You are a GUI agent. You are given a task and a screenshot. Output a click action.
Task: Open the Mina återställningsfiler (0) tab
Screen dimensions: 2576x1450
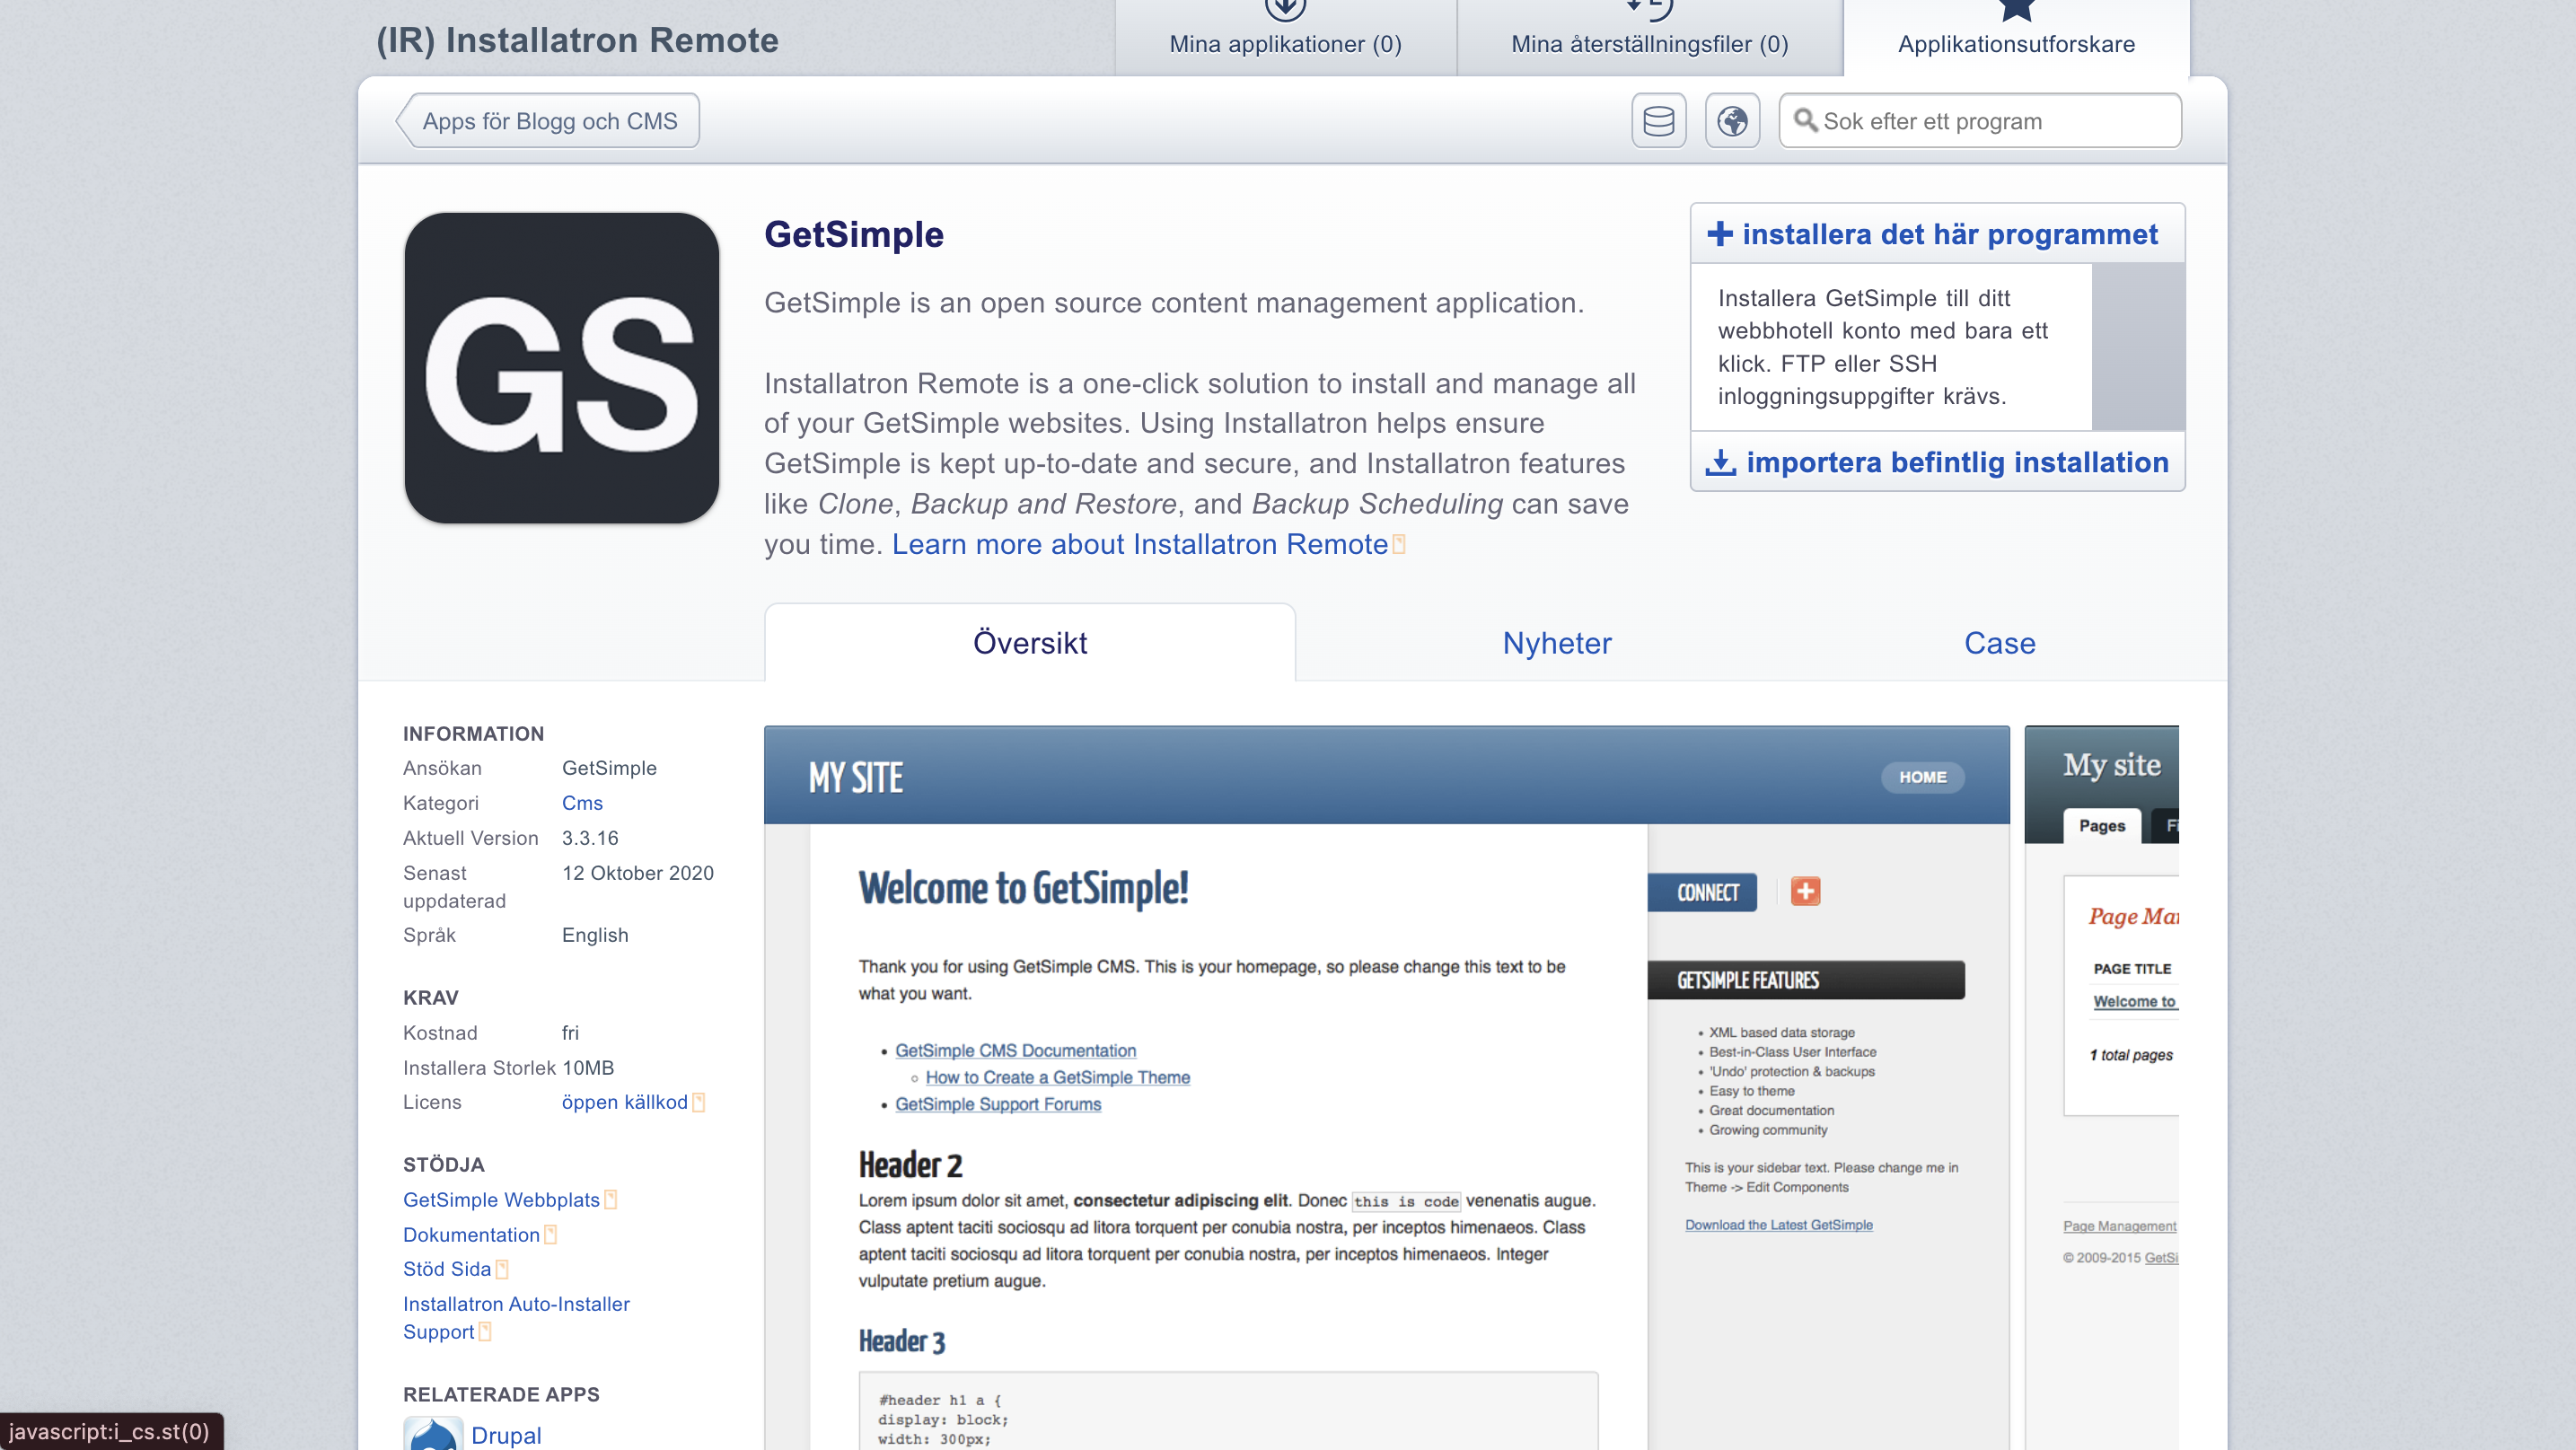tap(1649, 36)
